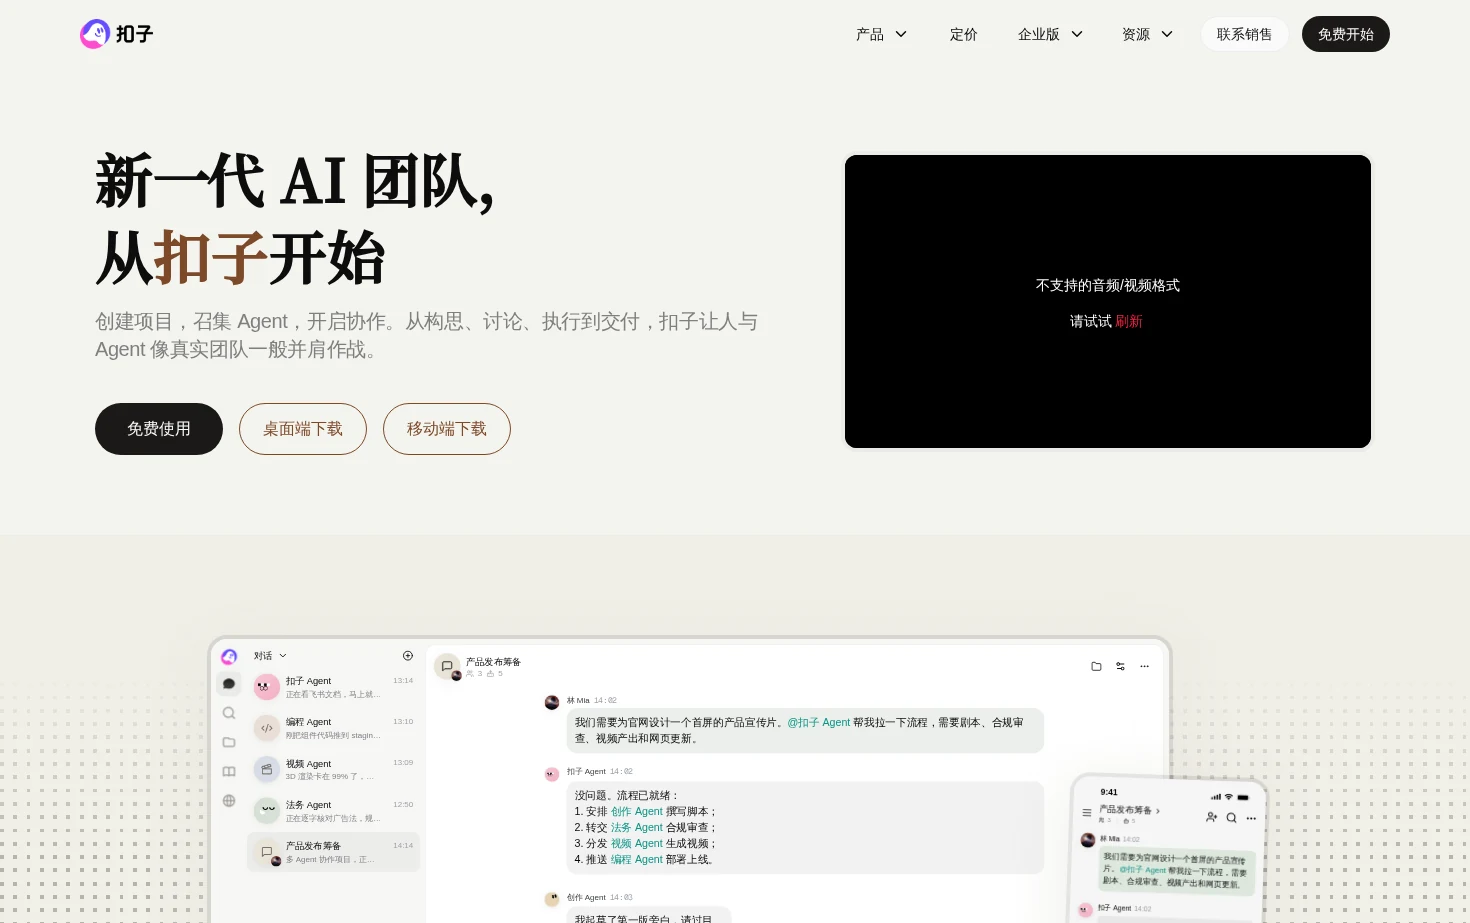
Task: Open the 编程 Agent conversation row
Action: click(x=333, y=728)
